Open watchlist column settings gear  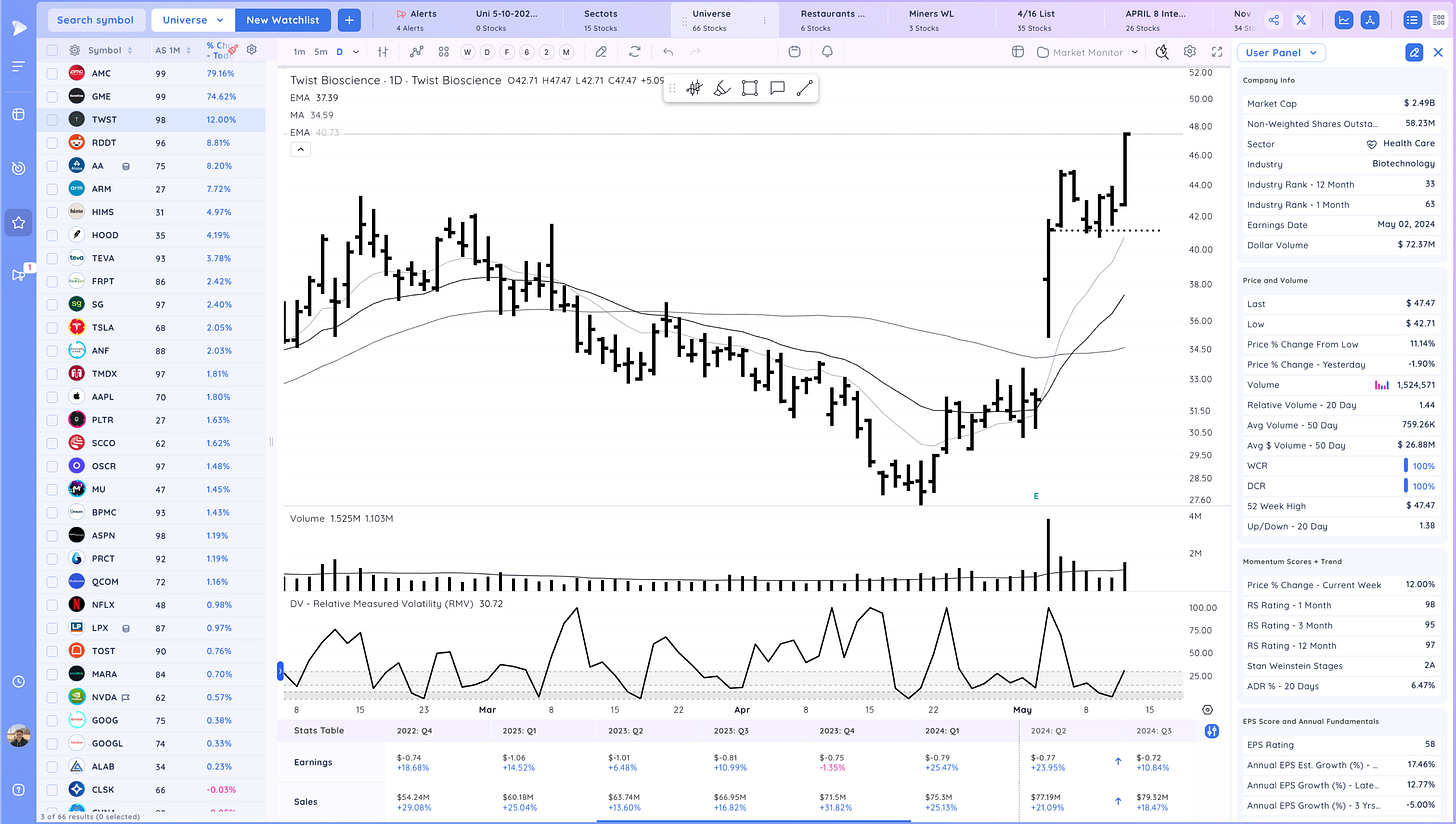(251, 49)
